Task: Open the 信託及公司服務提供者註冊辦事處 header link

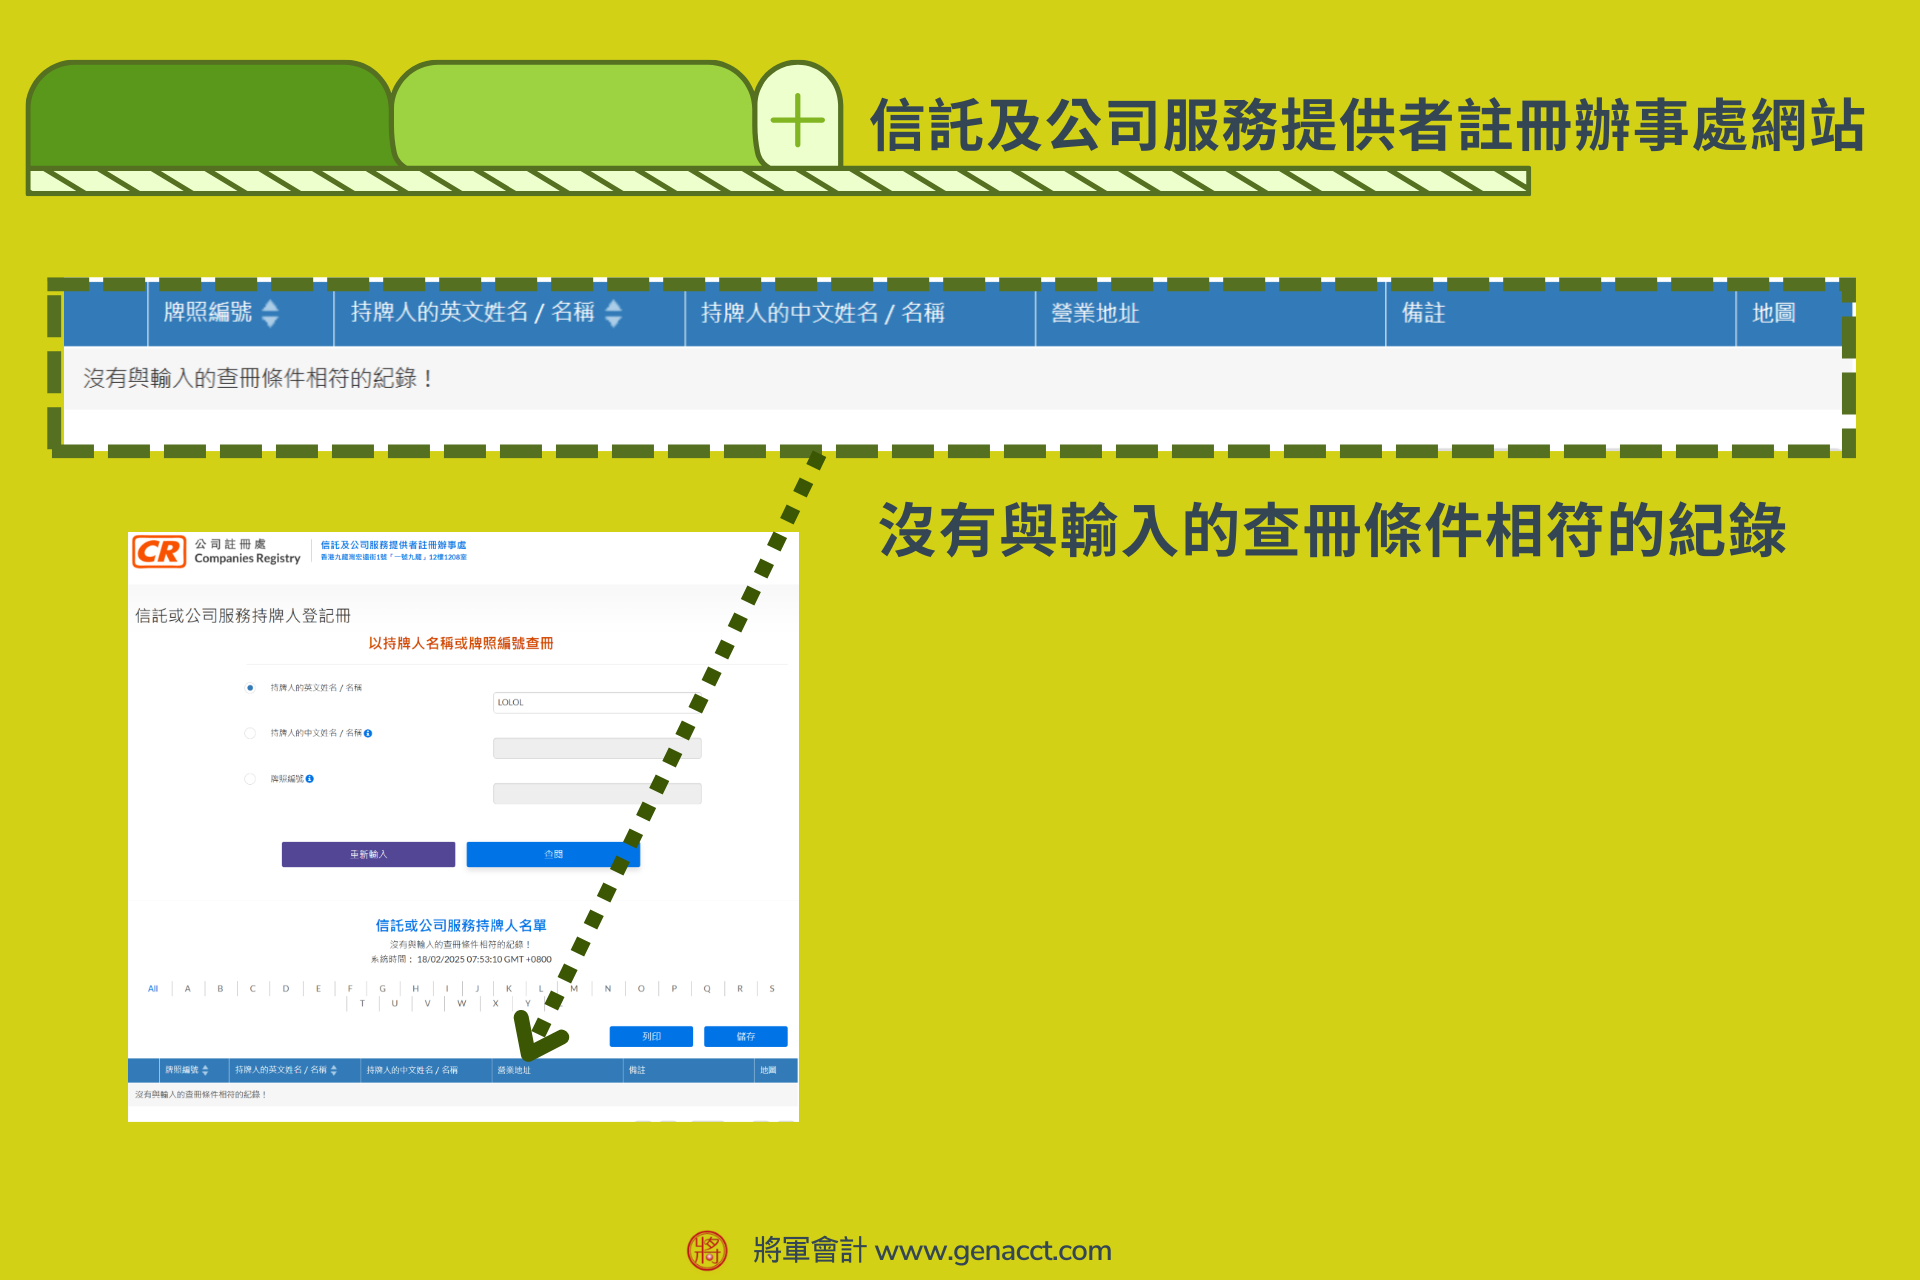Action: coord(393,545)
